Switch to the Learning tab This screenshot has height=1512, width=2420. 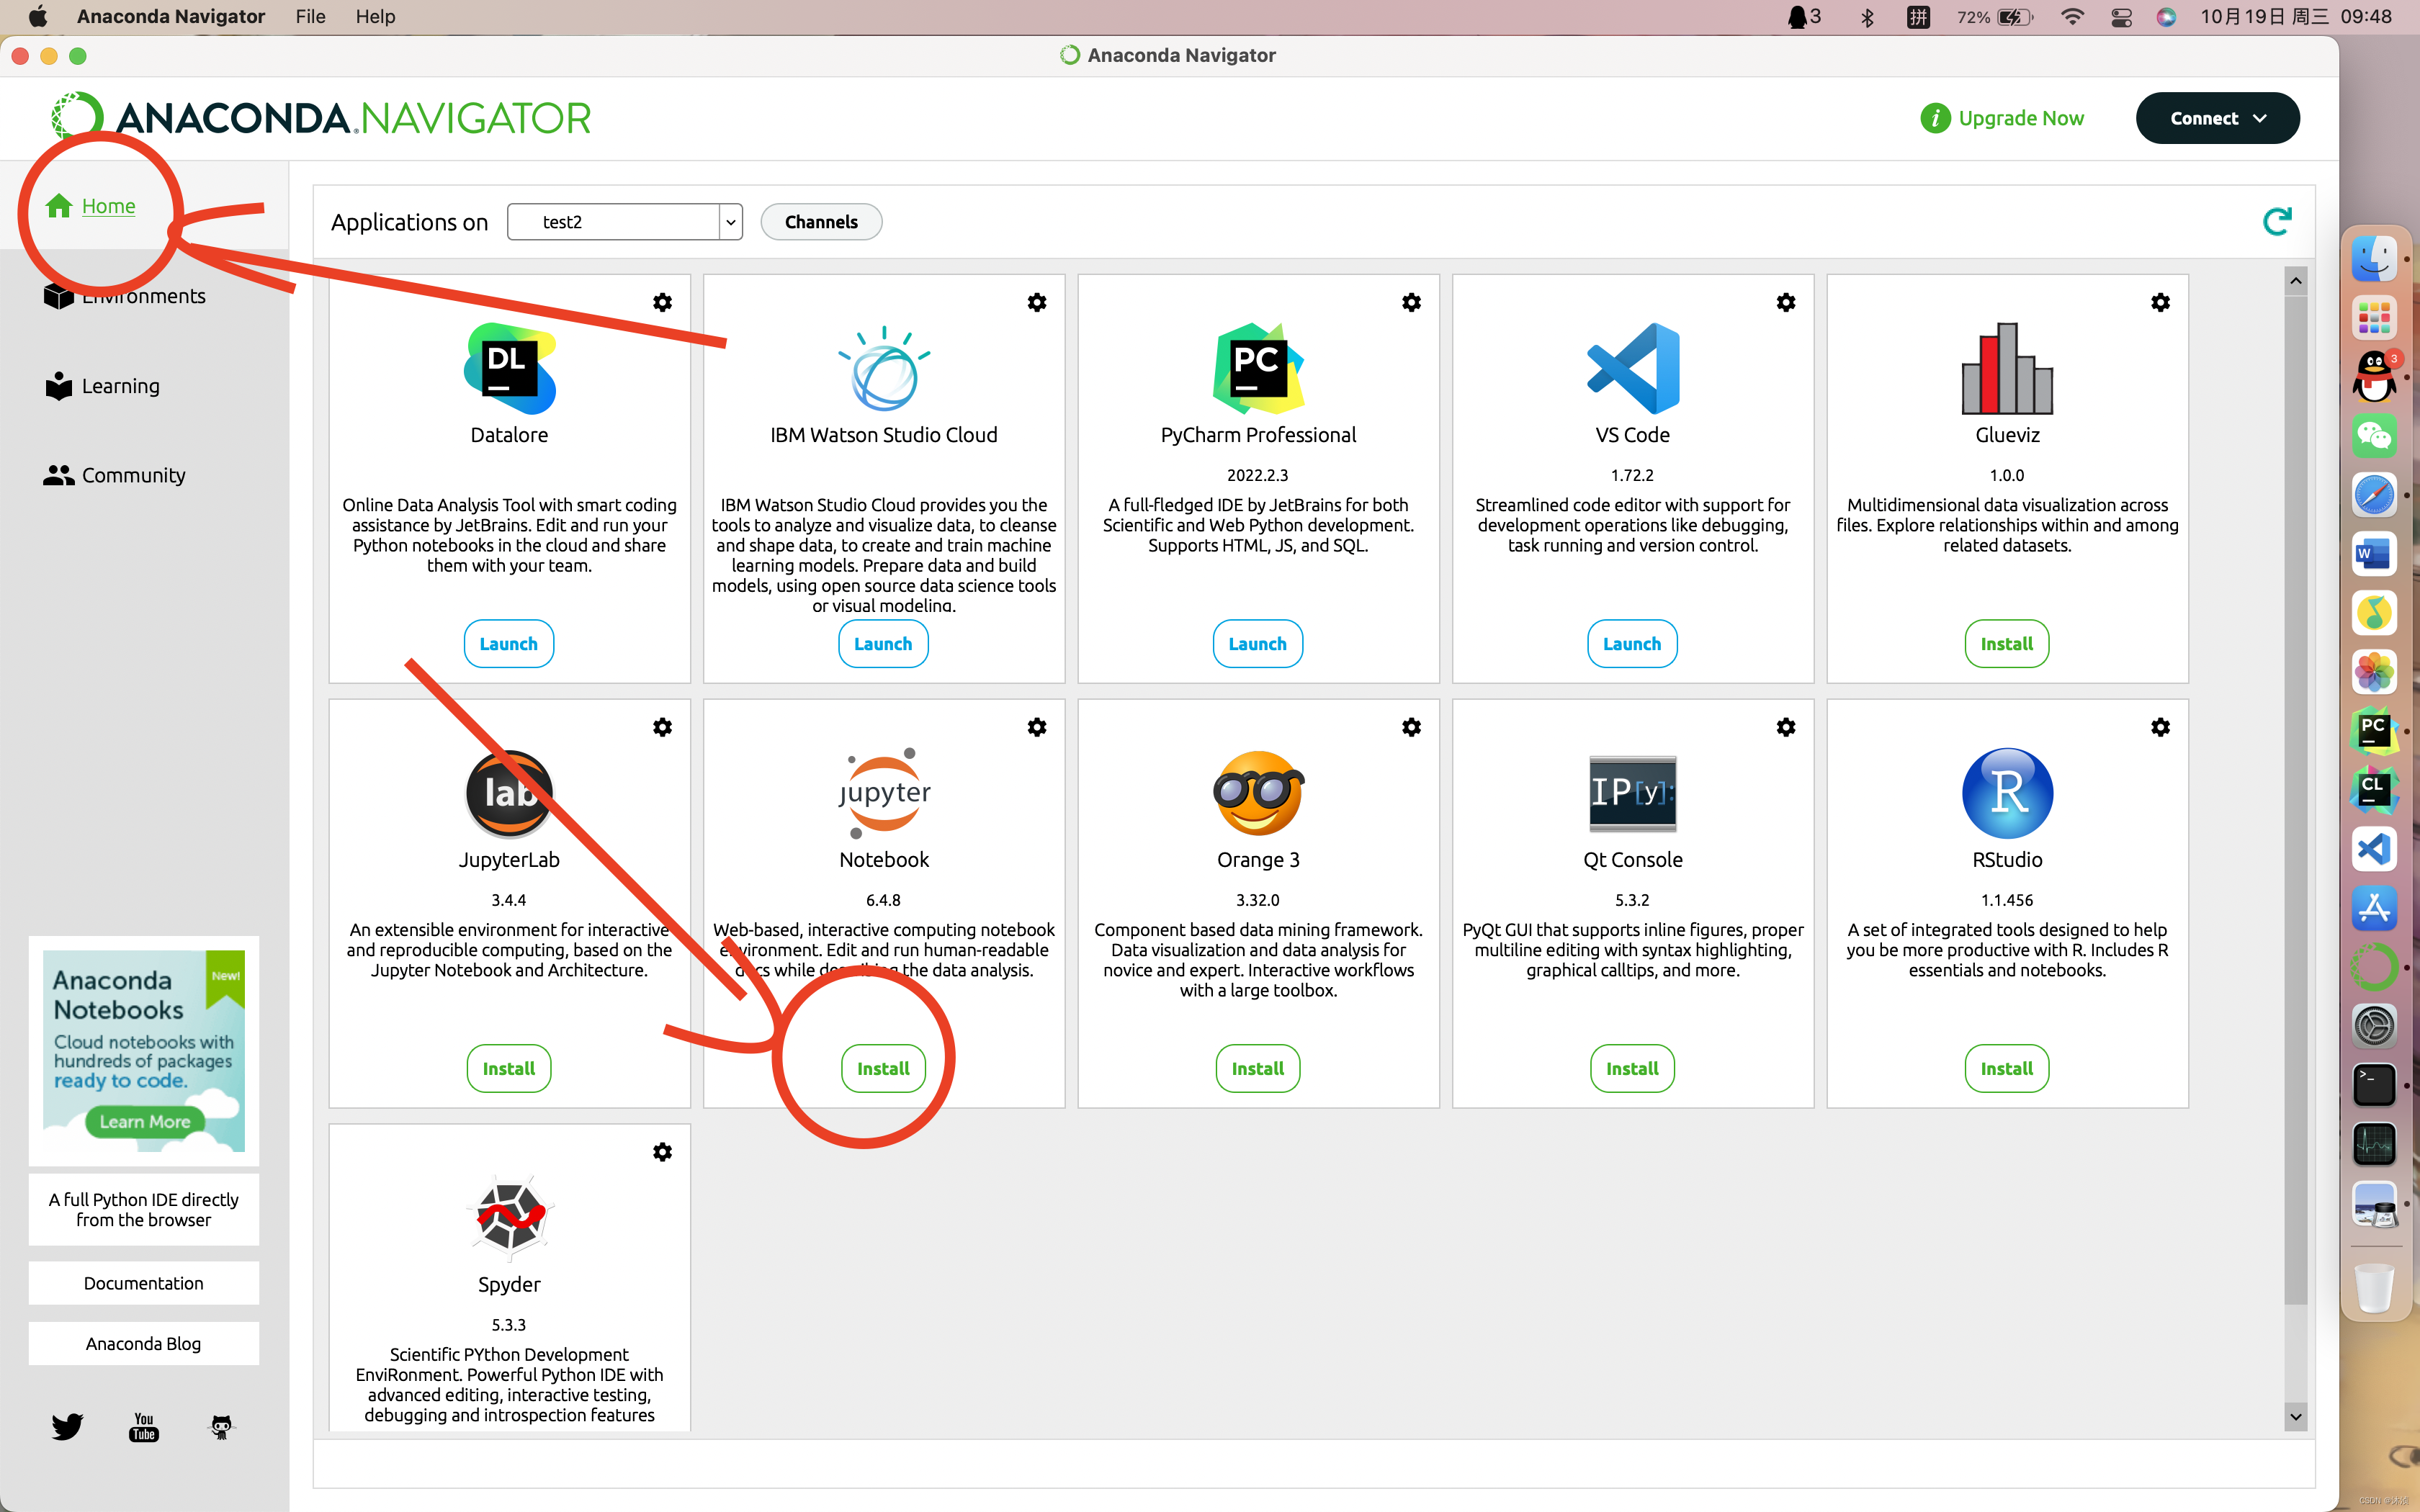pos(120,386)
